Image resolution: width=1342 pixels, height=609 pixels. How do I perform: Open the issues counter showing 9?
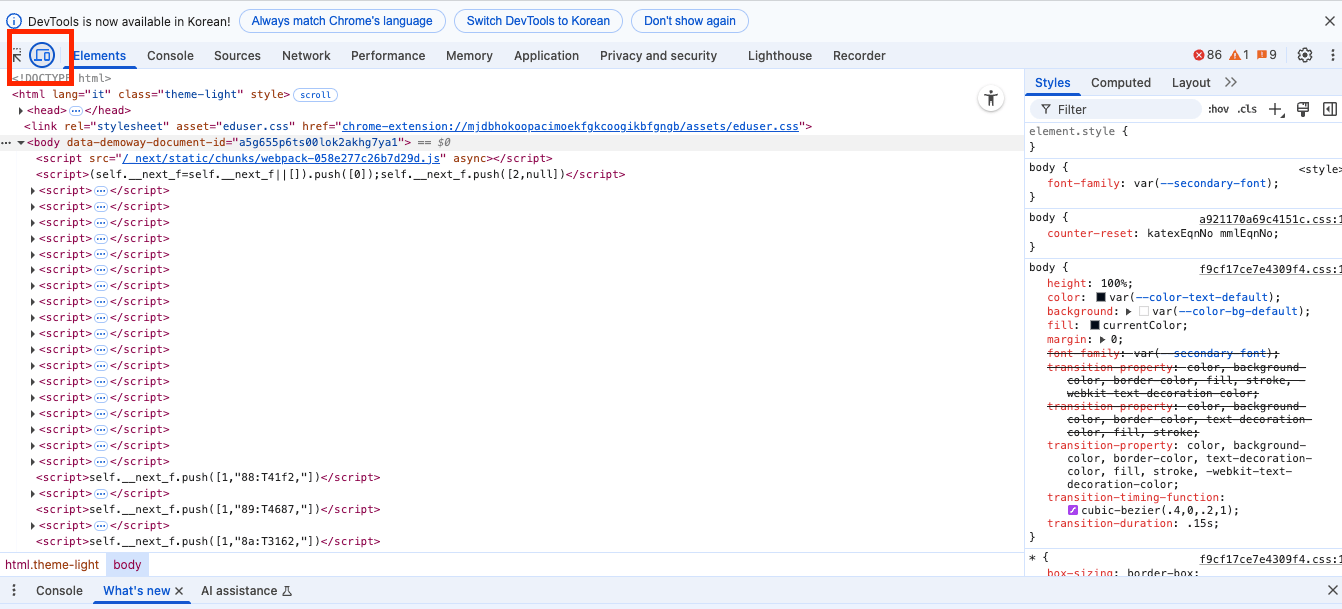tap(1266, 55)
